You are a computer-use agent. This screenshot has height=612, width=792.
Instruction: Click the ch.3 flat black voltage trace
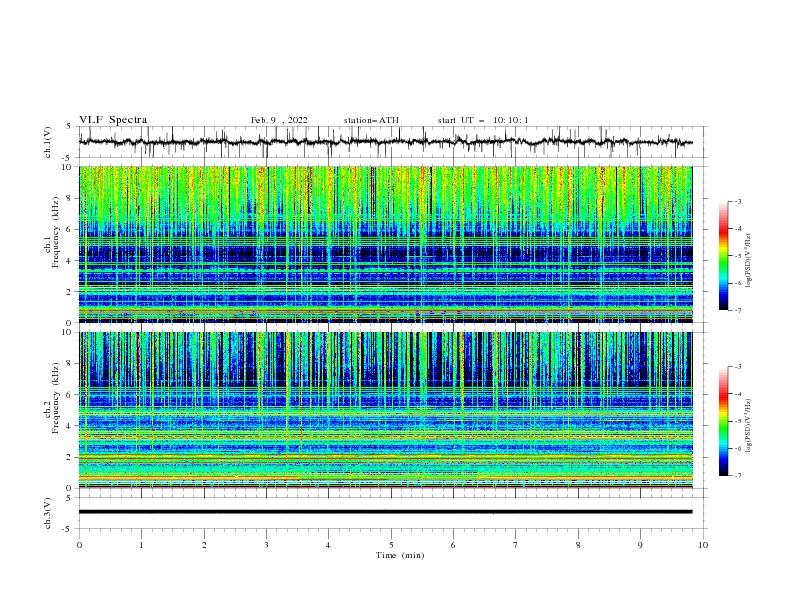(x=385, y=512)
